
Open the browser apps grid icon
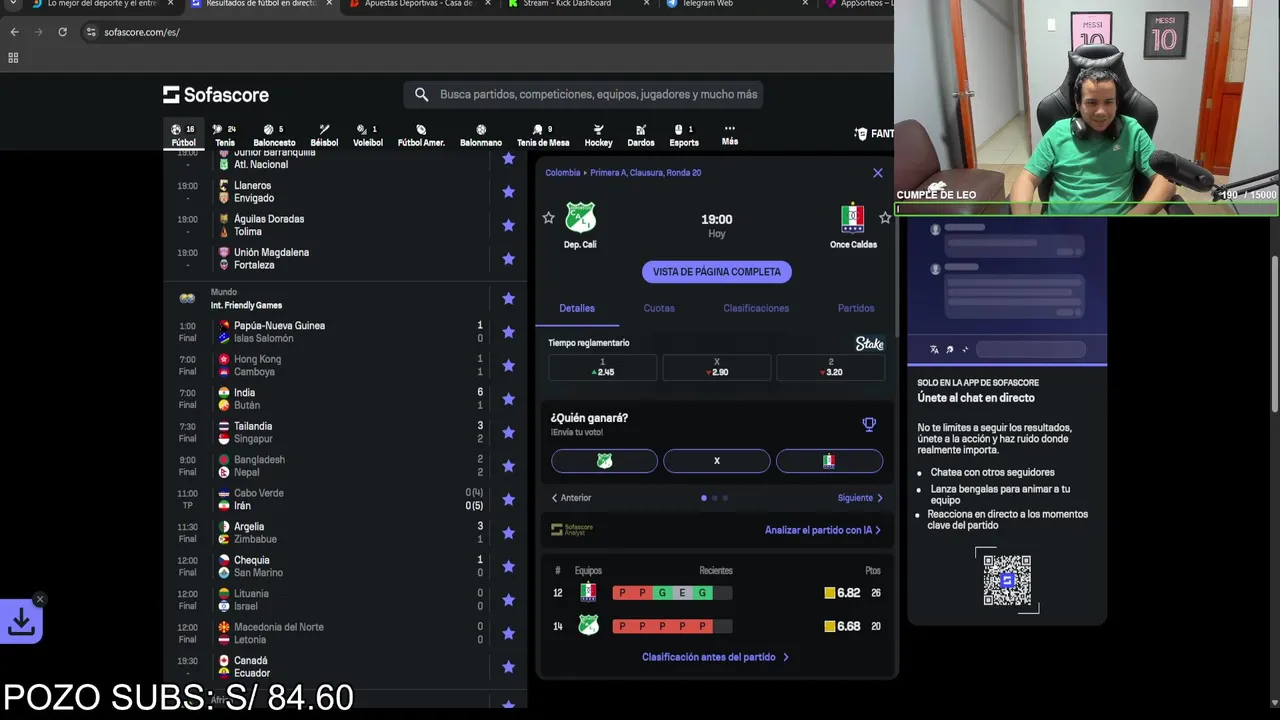click(x=13, y=58)
